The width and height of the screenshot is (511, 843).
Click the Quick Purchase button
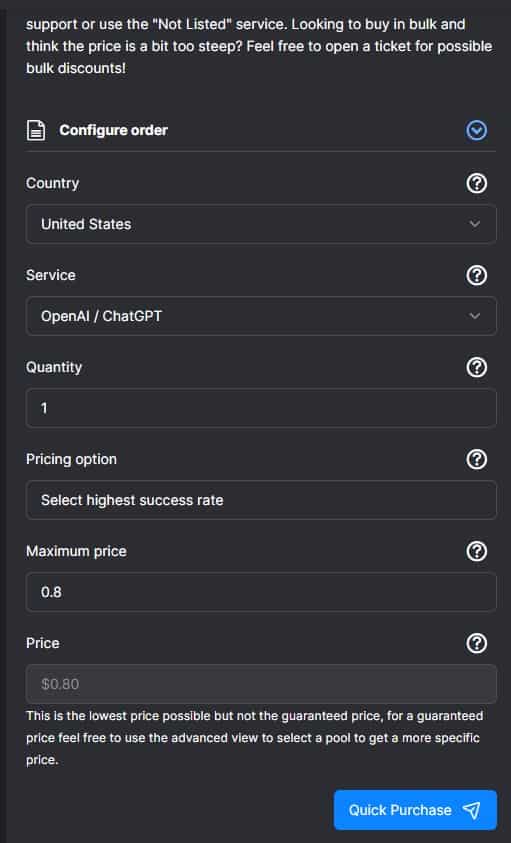click(415, 810)
